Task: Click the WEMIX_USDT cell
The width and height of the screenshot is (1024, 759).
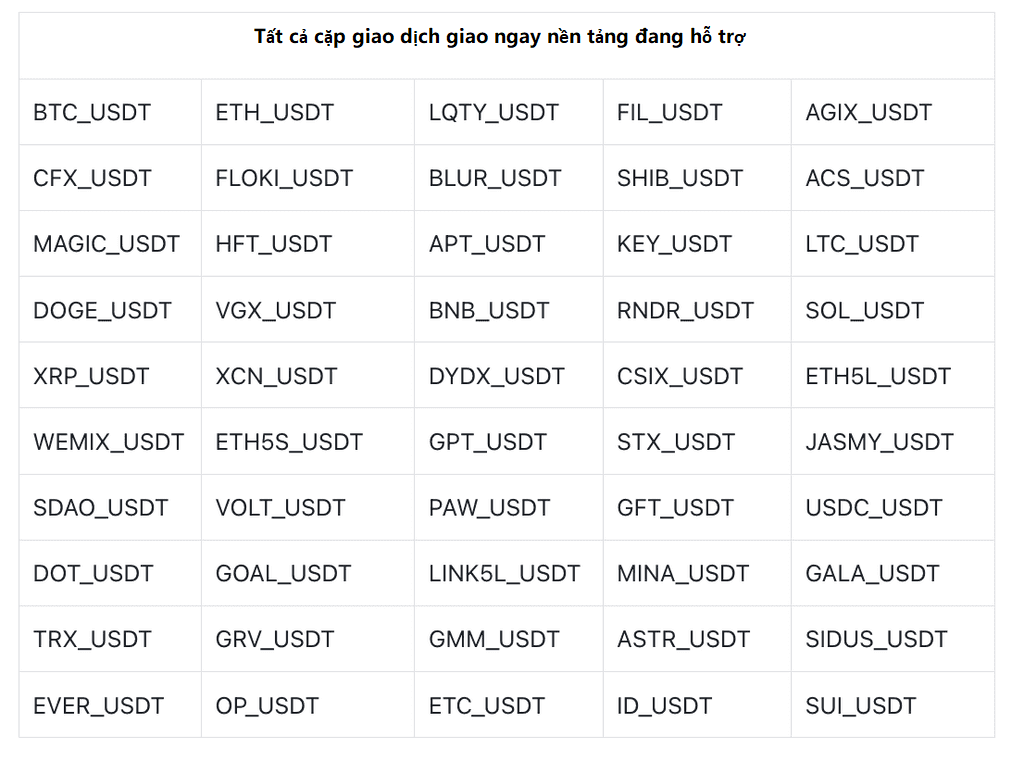Action: pos(110,442)
